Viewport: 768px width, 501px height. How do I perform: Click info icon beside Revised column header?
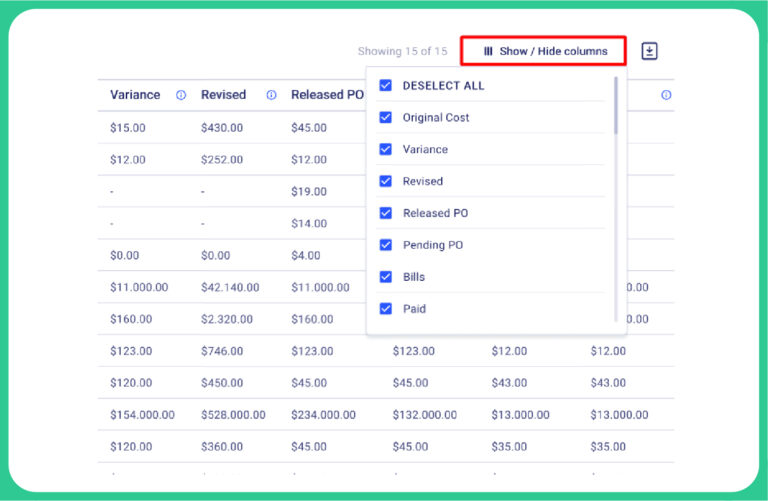[x=271, y=95]
